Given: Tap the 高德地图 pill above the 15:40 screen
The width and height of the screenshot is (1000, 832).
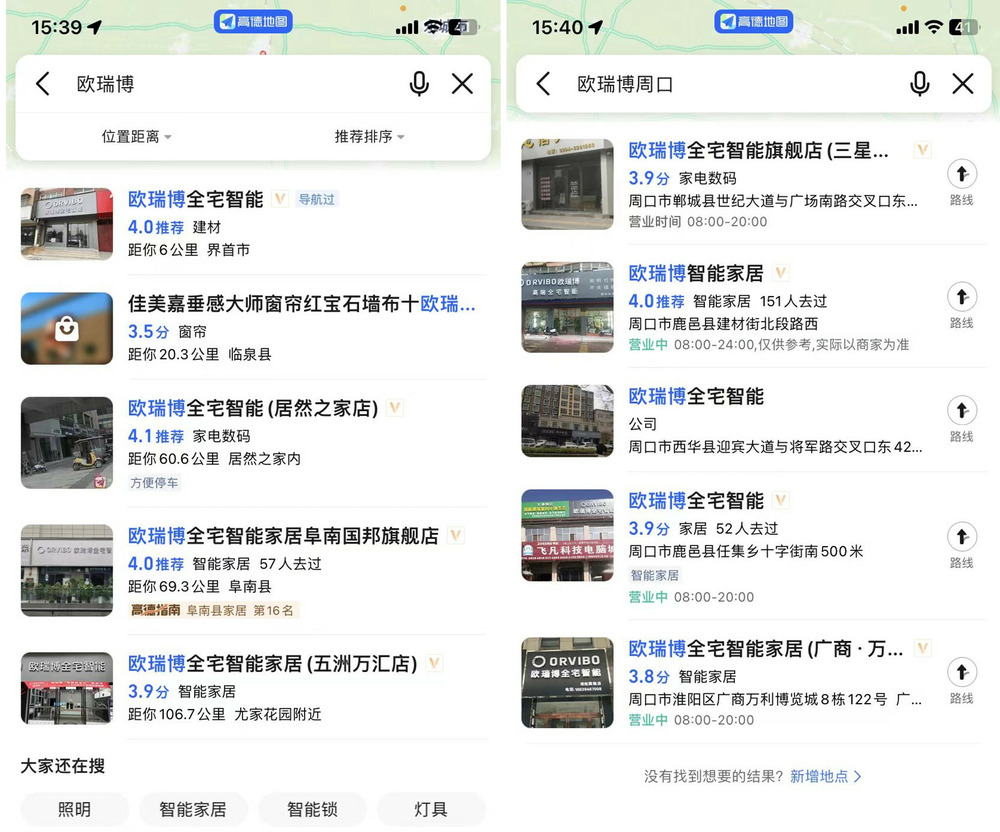Looking at the screenshot, I should pyautogui.click(x=754, y=22).
